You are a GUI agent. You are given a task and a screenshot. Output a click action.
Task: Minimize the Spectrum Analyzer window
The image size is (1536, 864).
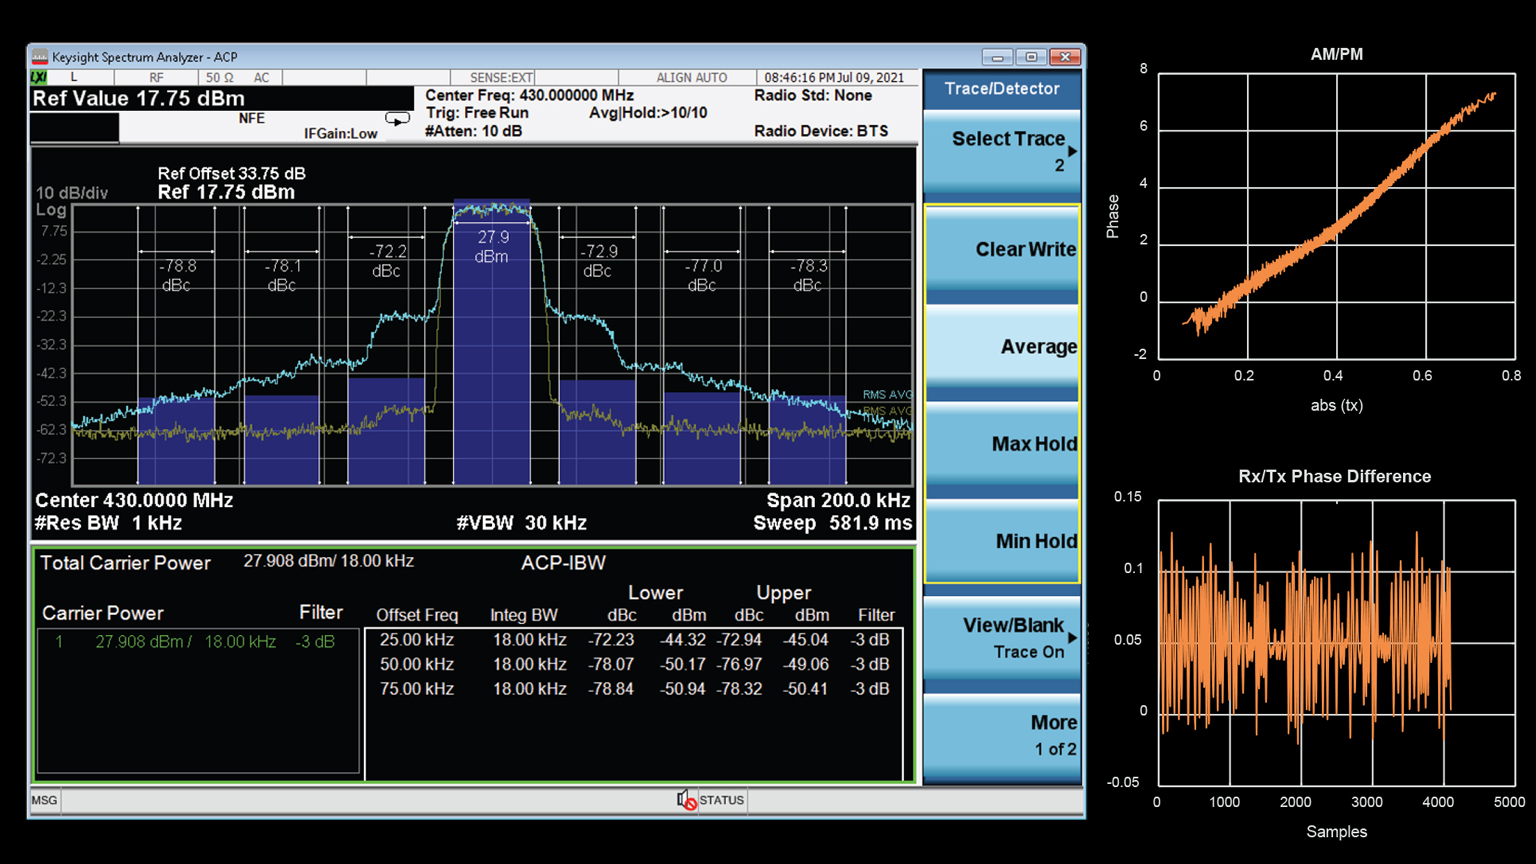click(996, 57)
